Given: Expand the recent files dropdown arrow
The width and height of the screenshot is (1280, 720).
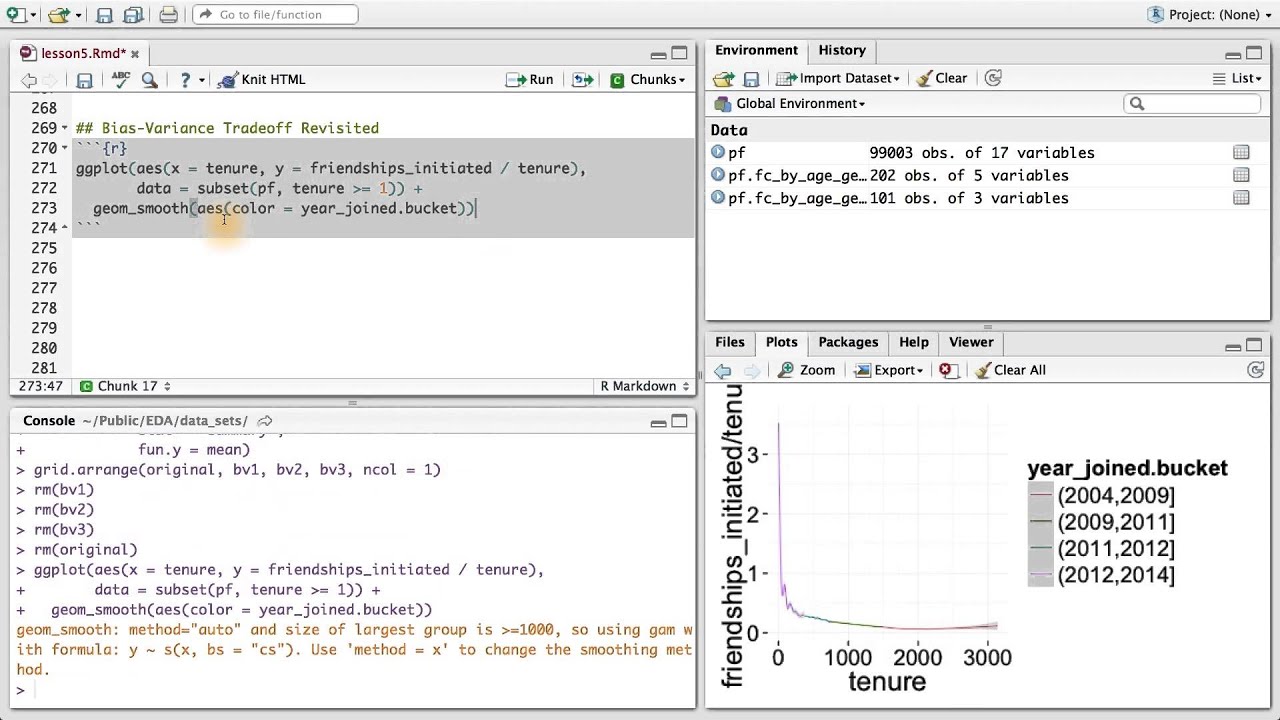Looking at the screenshot, I should [77, 15].
